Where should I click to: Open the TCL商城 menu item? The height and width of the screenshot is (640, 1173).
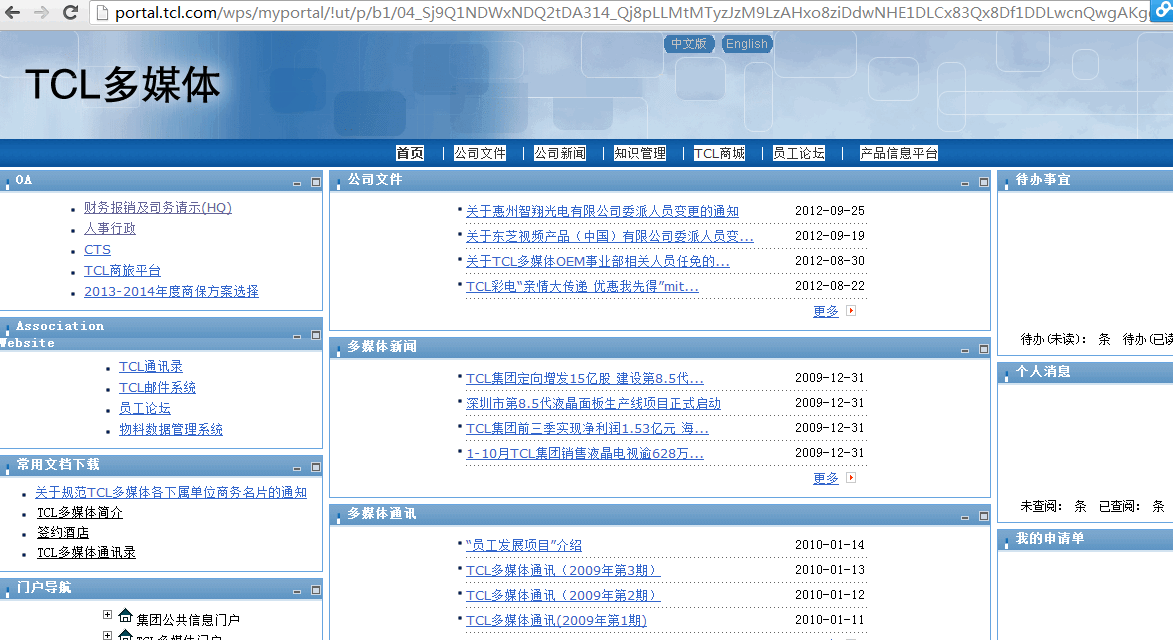click(x=719, y=153)
